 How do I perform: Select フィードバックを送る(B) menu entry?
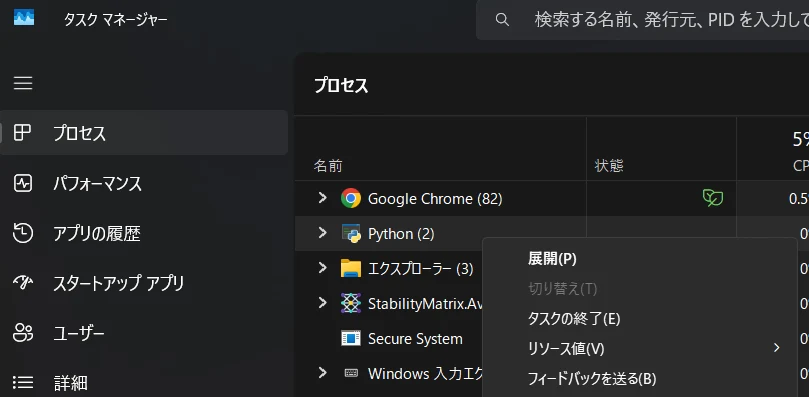592,379
